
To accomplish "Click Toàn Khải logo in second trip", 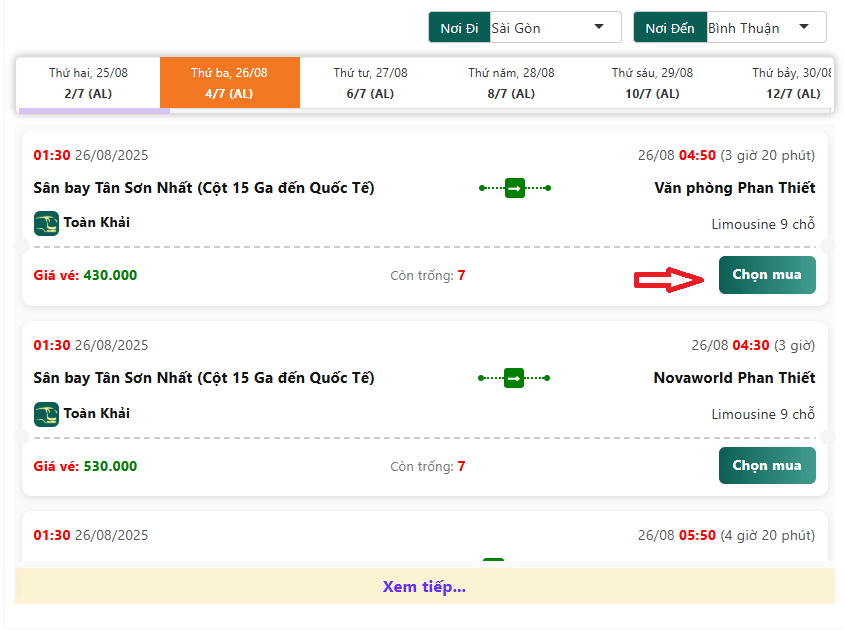I will coord(46,413).
